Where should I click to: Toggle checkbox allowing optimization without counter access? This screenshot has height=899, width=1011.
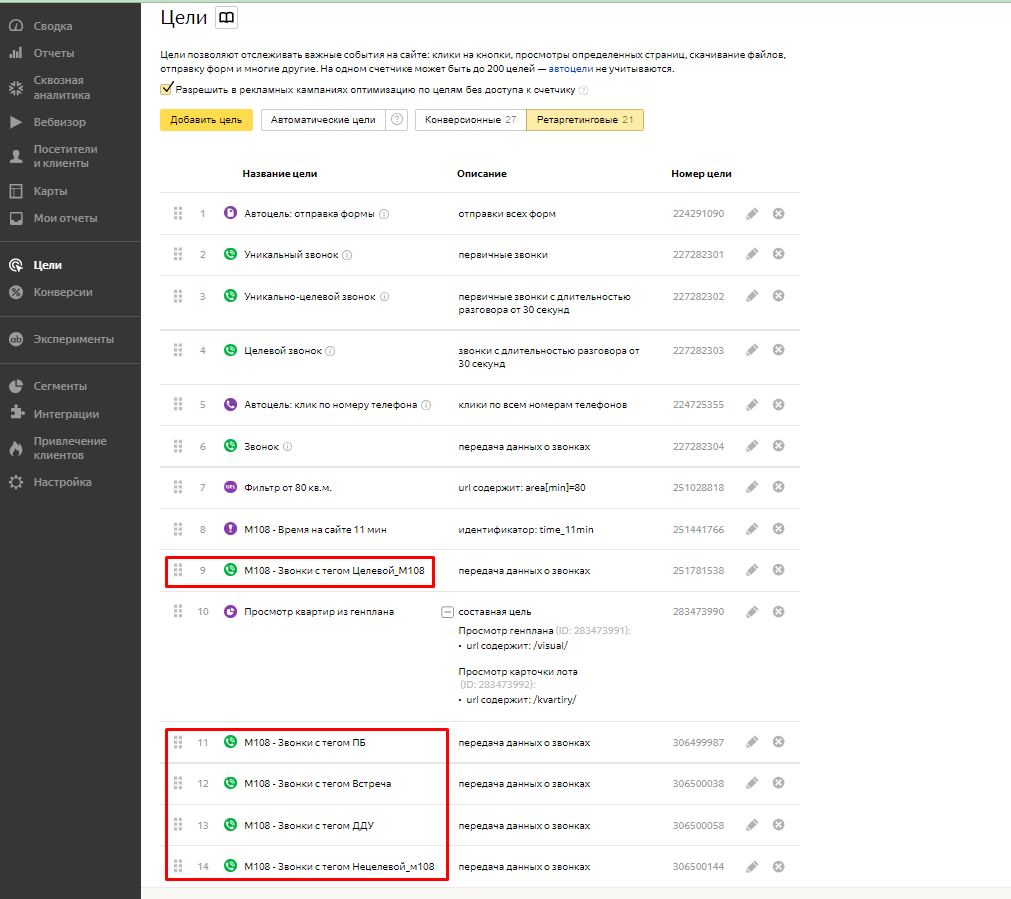click(x=167, y=89)
